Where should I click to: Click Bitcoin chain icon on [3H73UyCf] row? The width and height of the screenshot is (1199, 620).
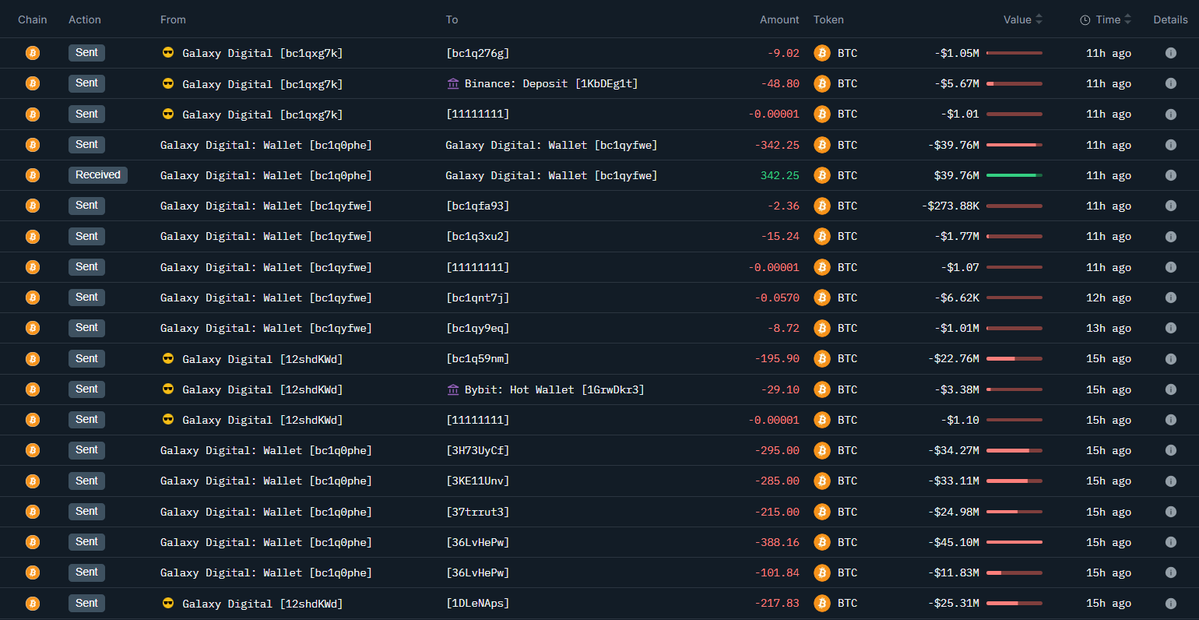tap(32, 450)
